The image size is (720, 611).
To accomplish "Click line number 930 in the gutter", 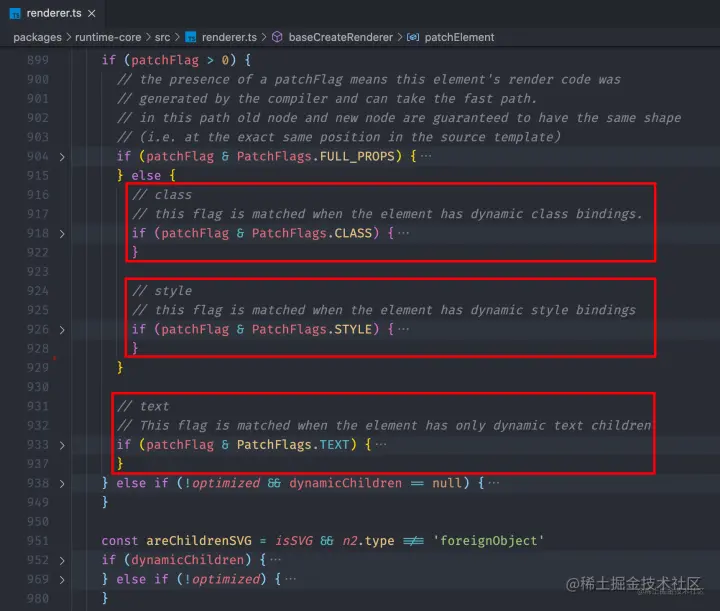I will 38,387.
